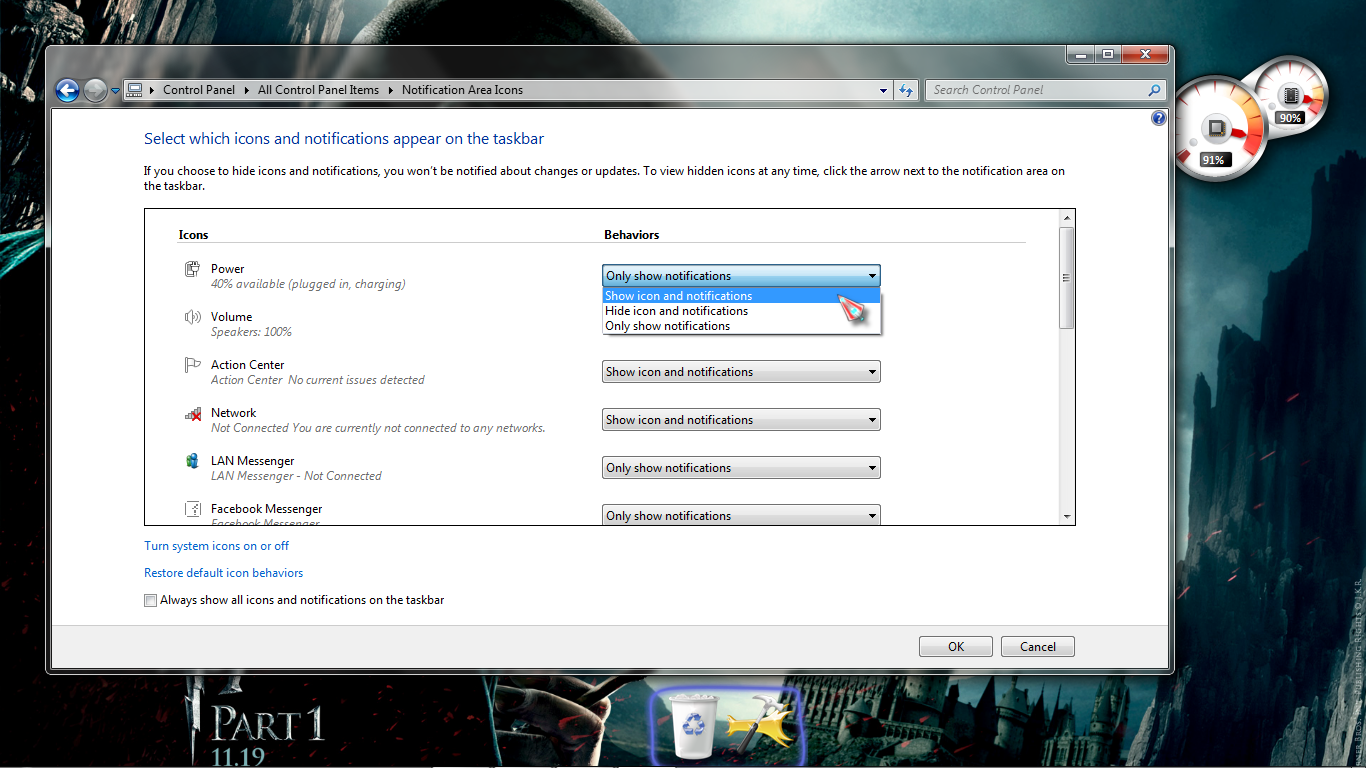Open Facebook Messenger behavior dropdown

point(741,515)
